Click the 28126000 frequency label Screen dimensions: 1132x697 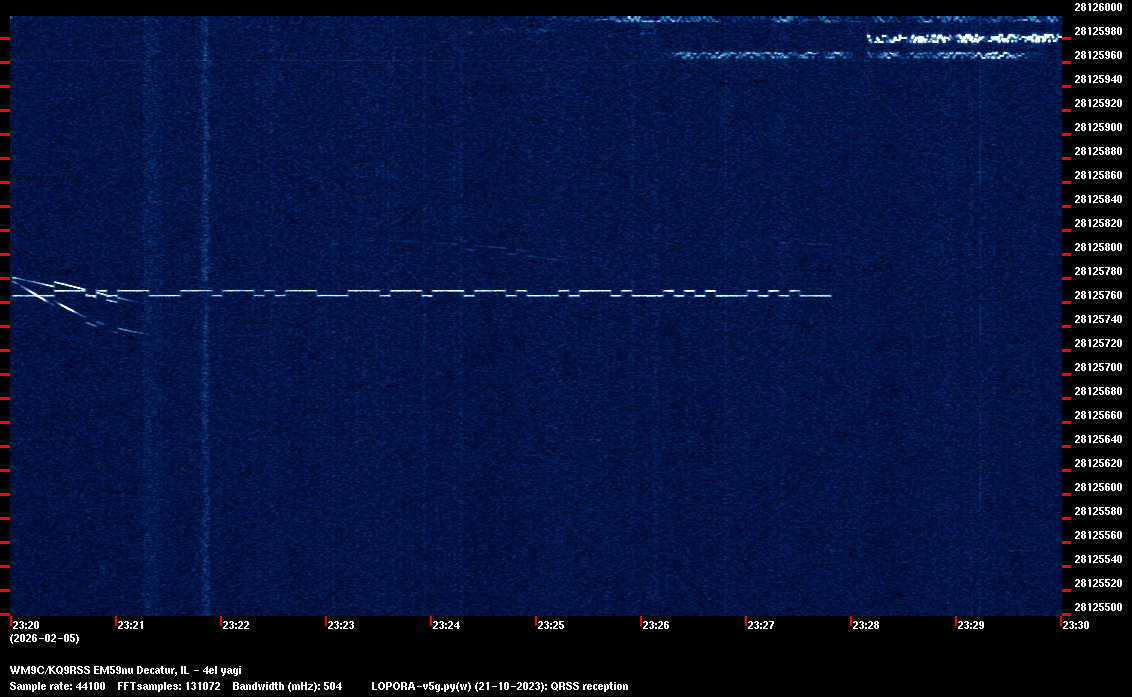click(1097, 7)
